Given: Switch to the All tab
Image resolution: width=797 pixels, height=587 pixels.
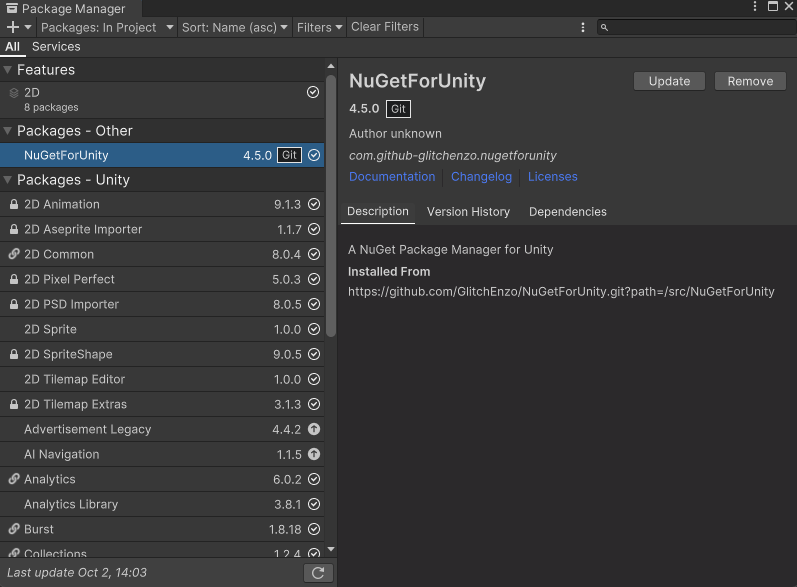Looking at the screenshot, I should (12, 47).
